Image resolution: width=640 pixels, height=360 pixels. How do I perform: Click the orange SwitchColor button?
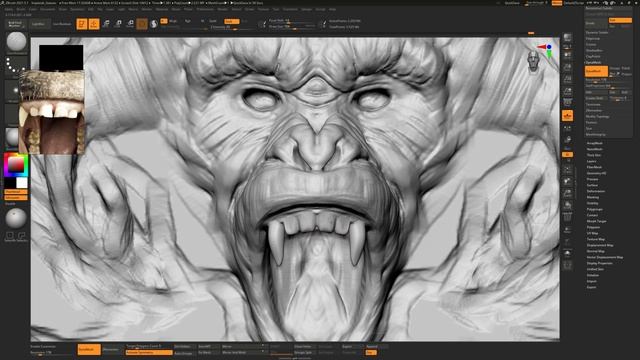[16, 192]
